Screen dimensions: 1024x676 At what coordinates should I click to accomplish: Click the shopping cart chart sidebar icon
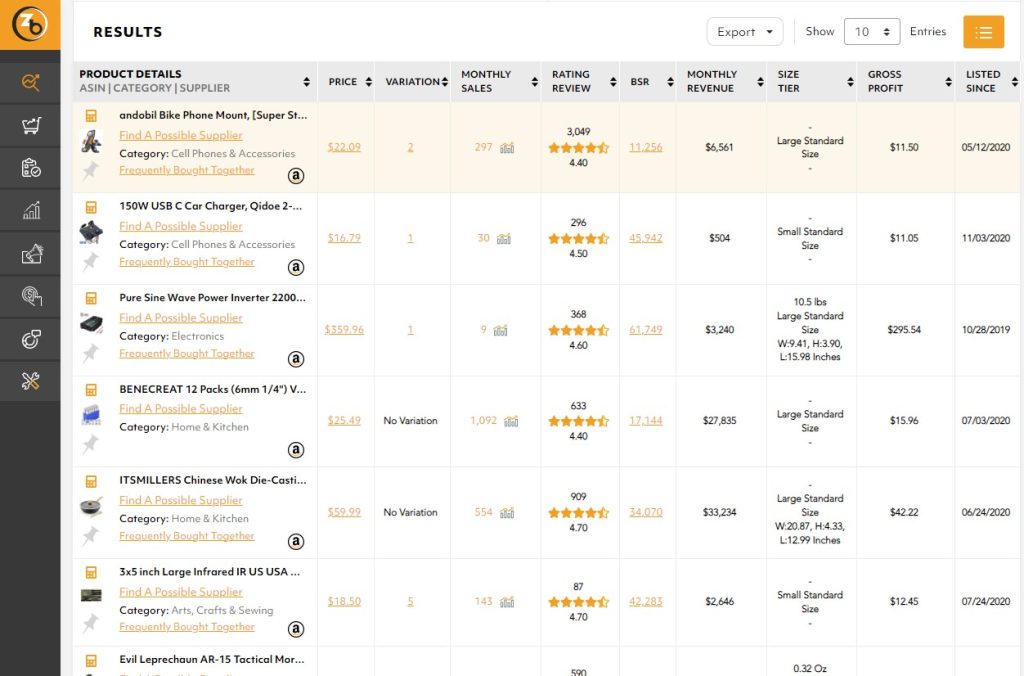pyautogui.click(x=30, y=126)
